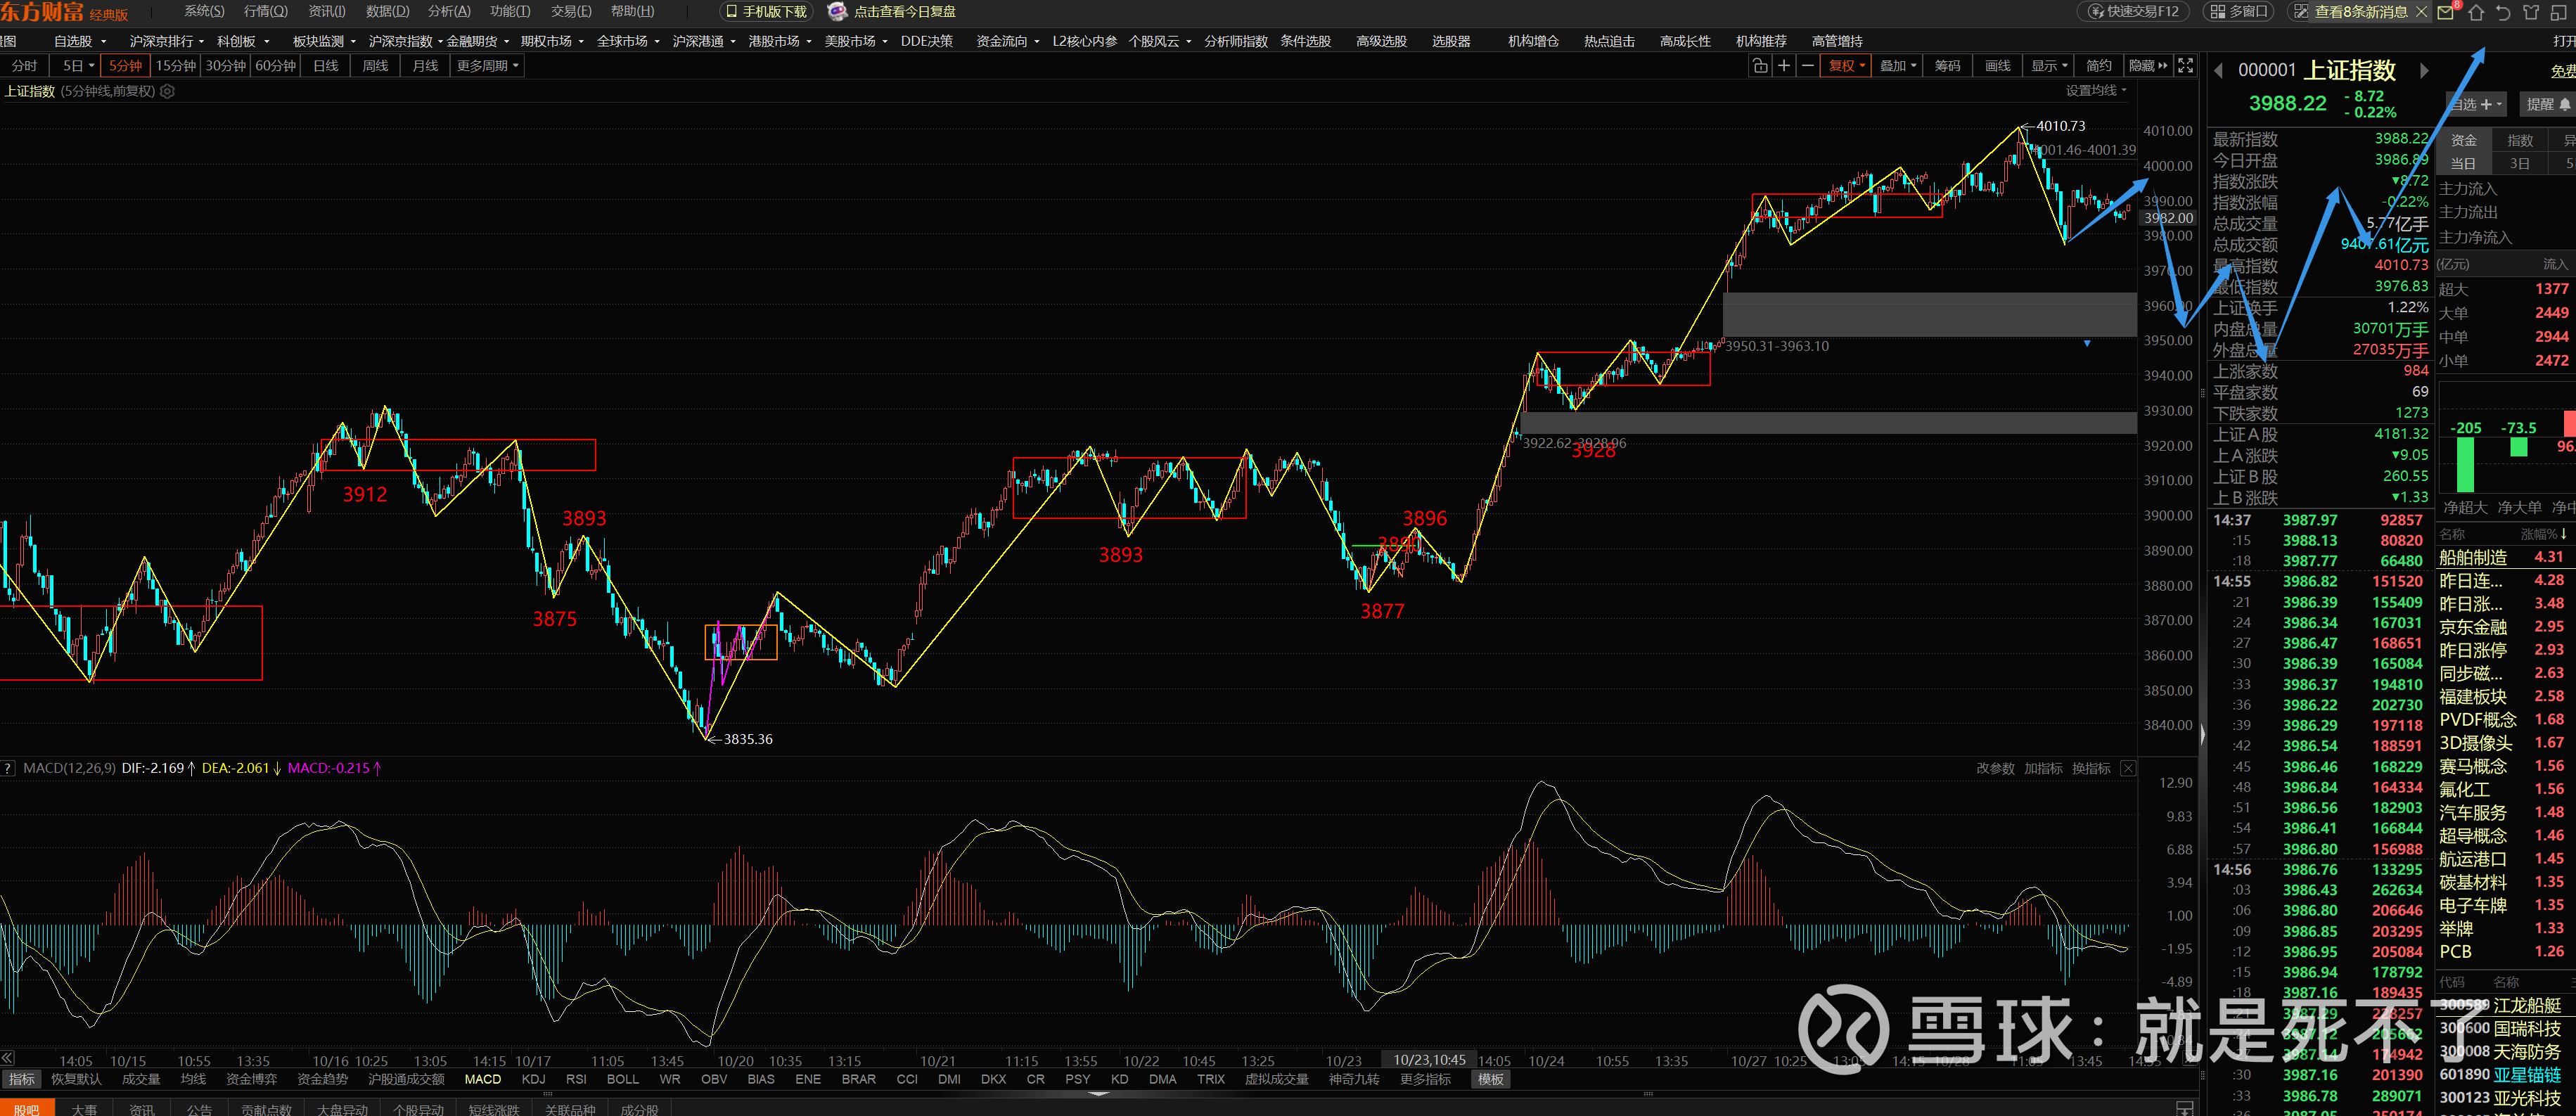The width and height of the screenshot is (2576, 1116).
Task: Zoom out chart with minus icon
Action: tap(1807, 66)
